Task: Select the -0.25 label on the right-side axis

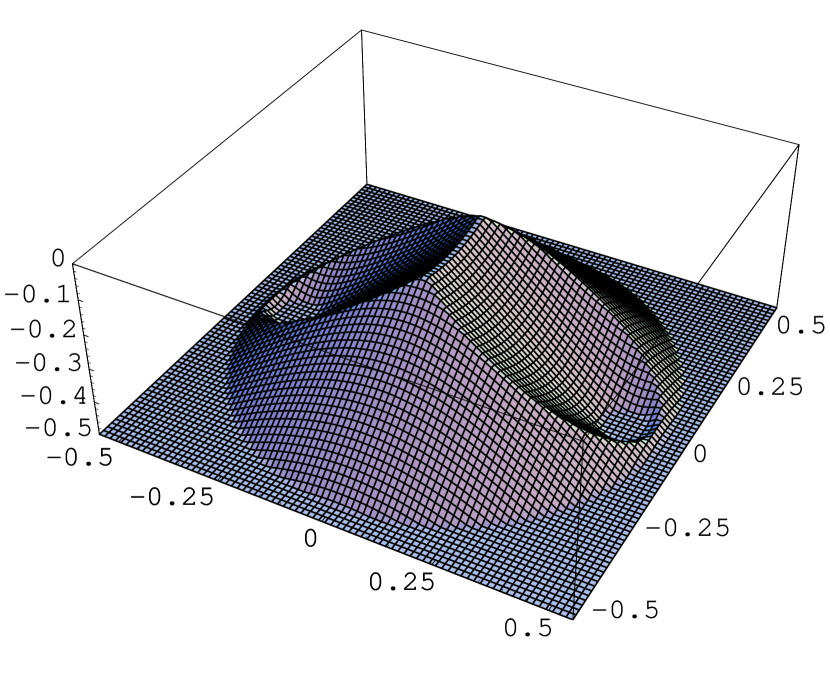Action: pyautogui.click(x=688, y=528)
